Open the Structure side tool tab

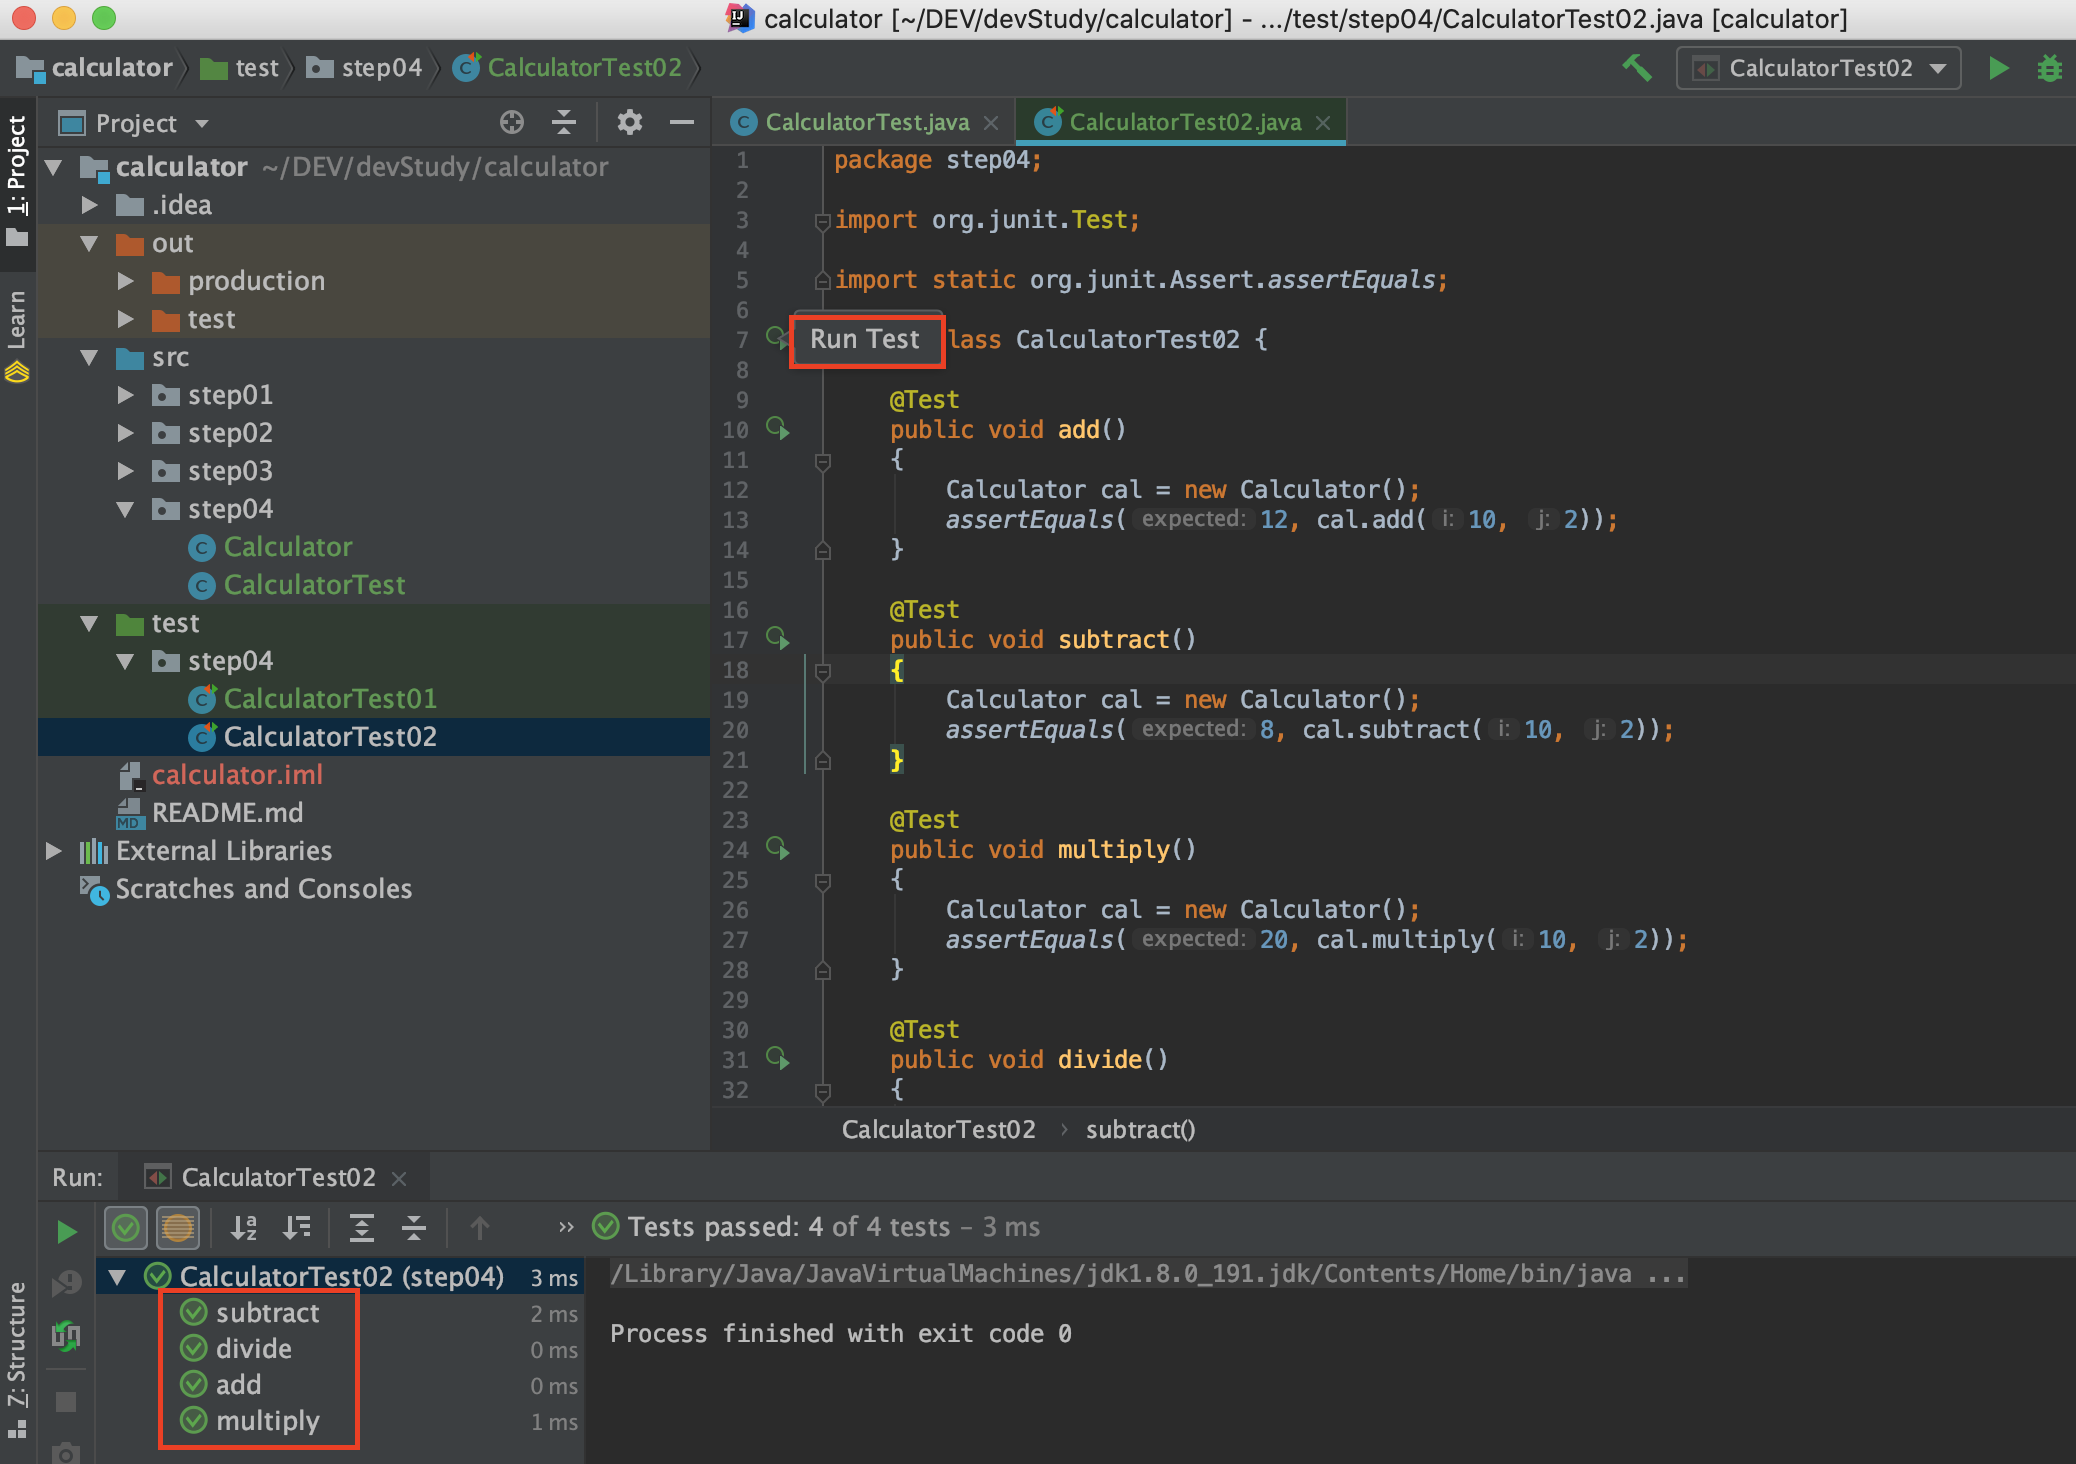coord(17,1358)
